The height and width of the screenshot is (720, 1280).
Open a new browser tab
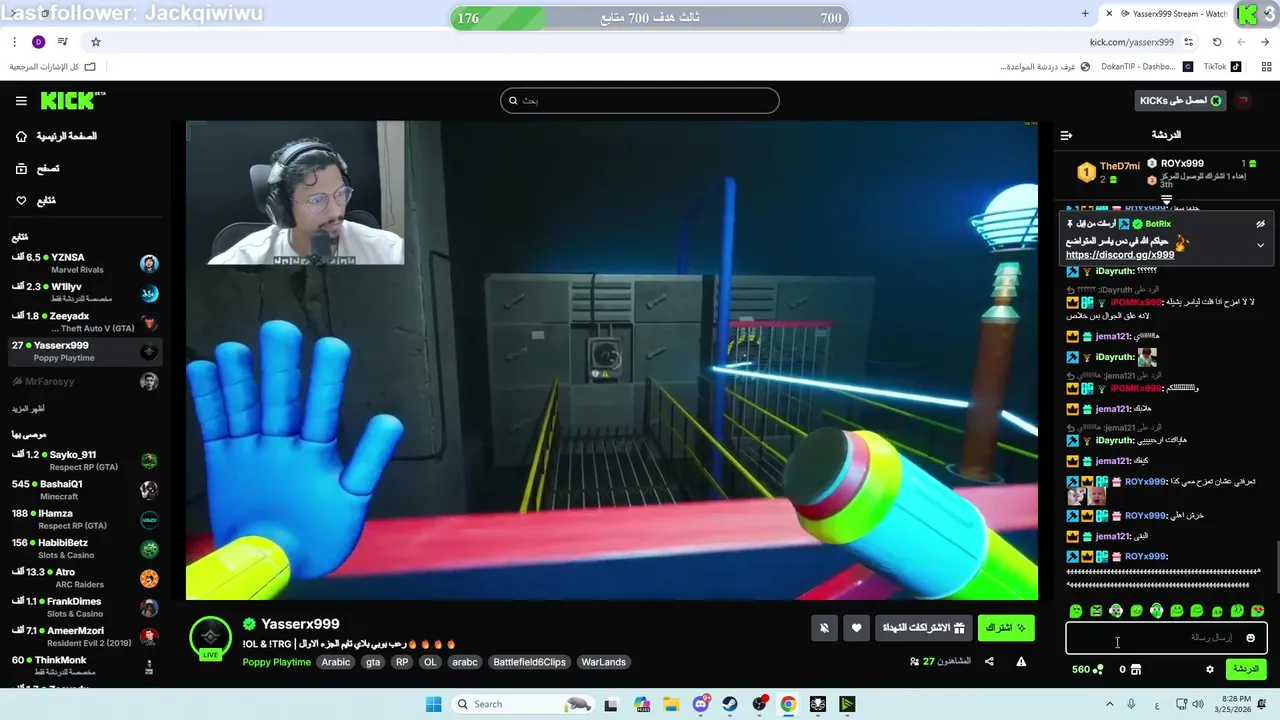(x=1085, y=13)
